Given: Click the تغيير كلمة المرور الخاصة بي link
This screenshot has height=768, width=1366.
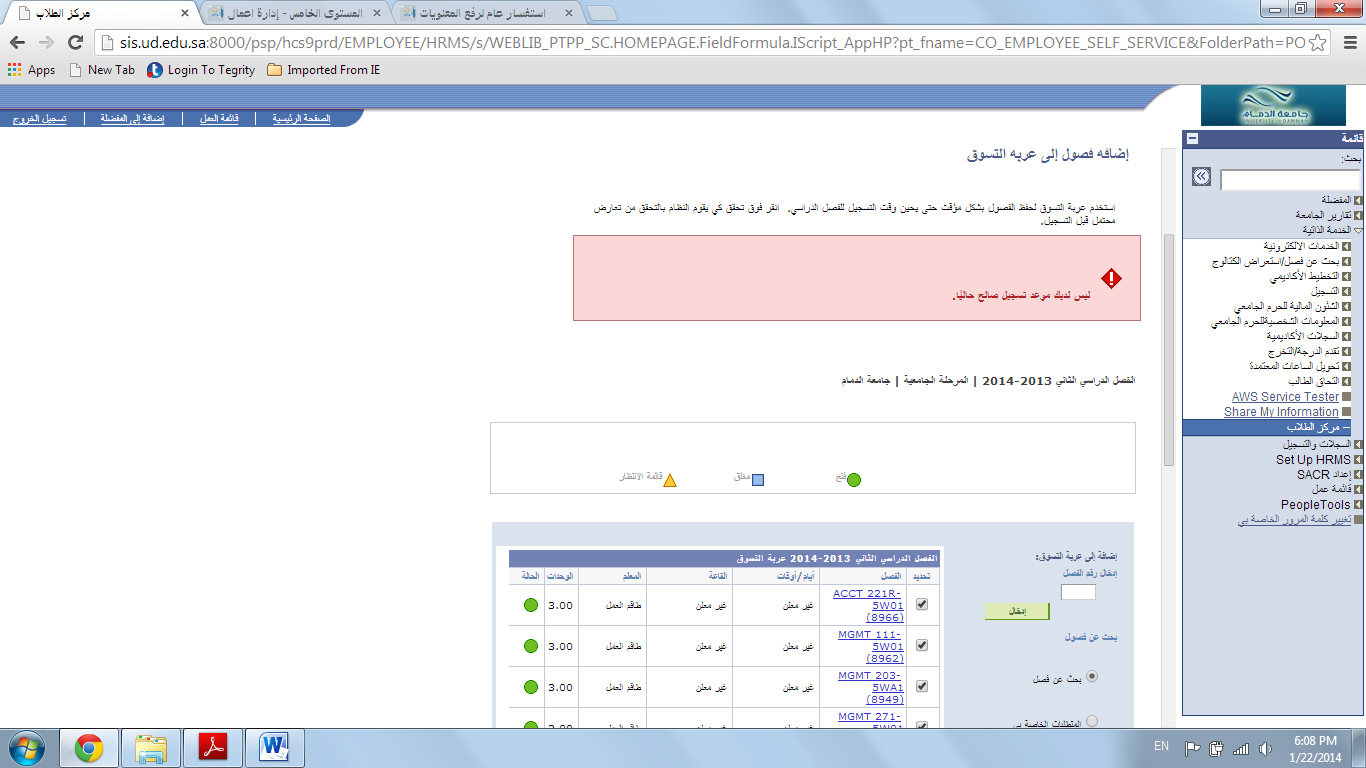Looking at the screenshot, I should (x=1294, y=520).
